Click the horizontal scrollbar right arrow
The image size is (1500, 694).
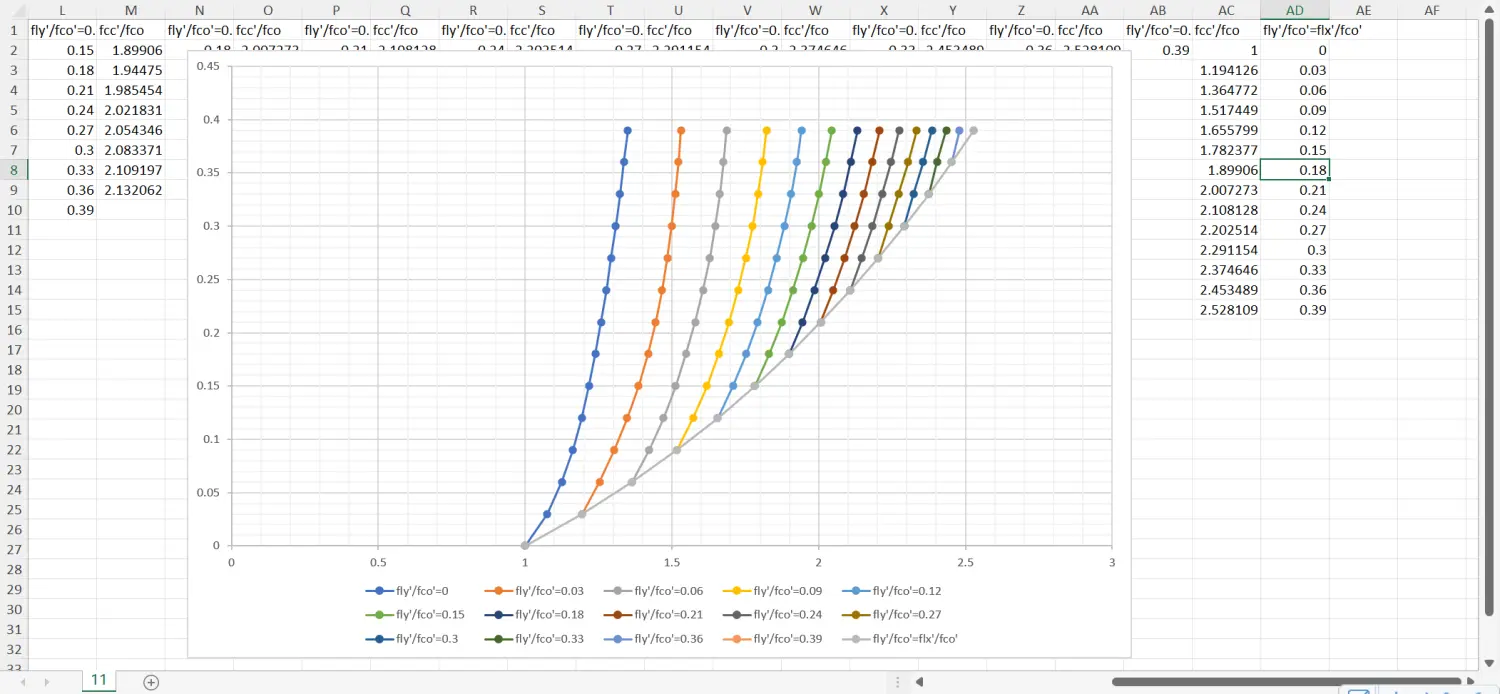[x=1470, y=682]
